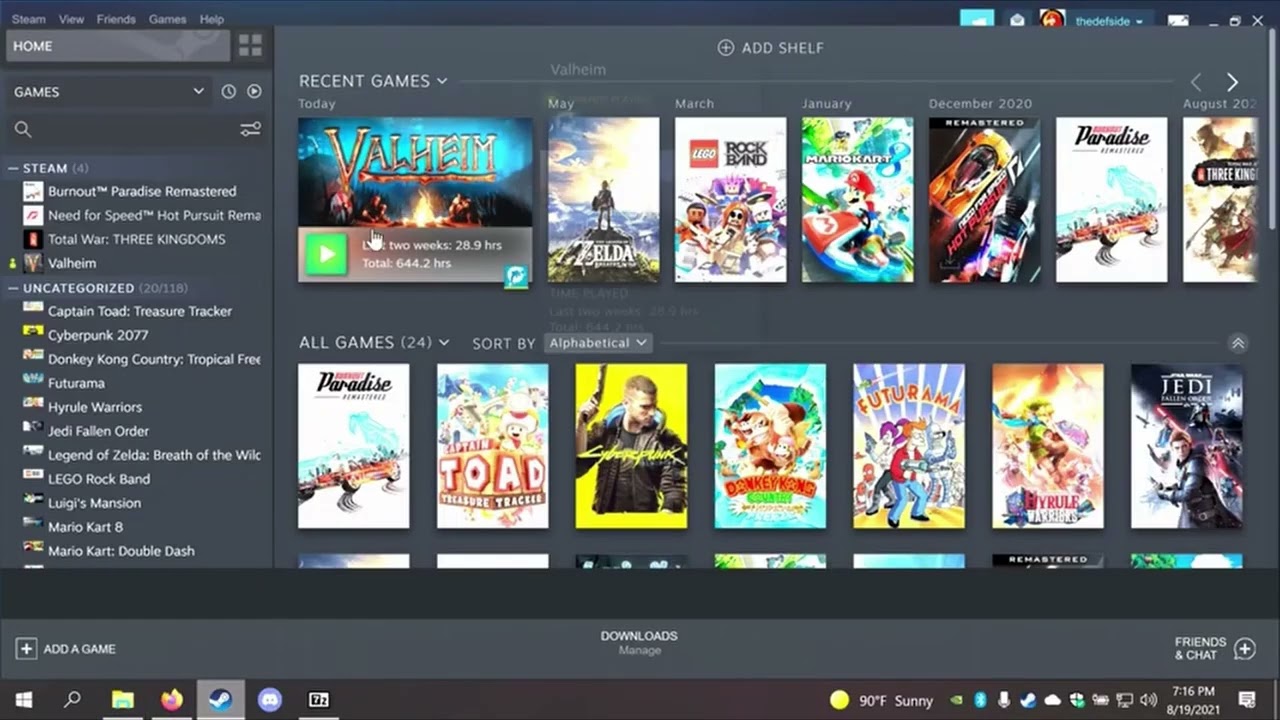This screenshot has width=1280, height=720.
Task: Go to the HOME library button
Action: coord(118,46)
